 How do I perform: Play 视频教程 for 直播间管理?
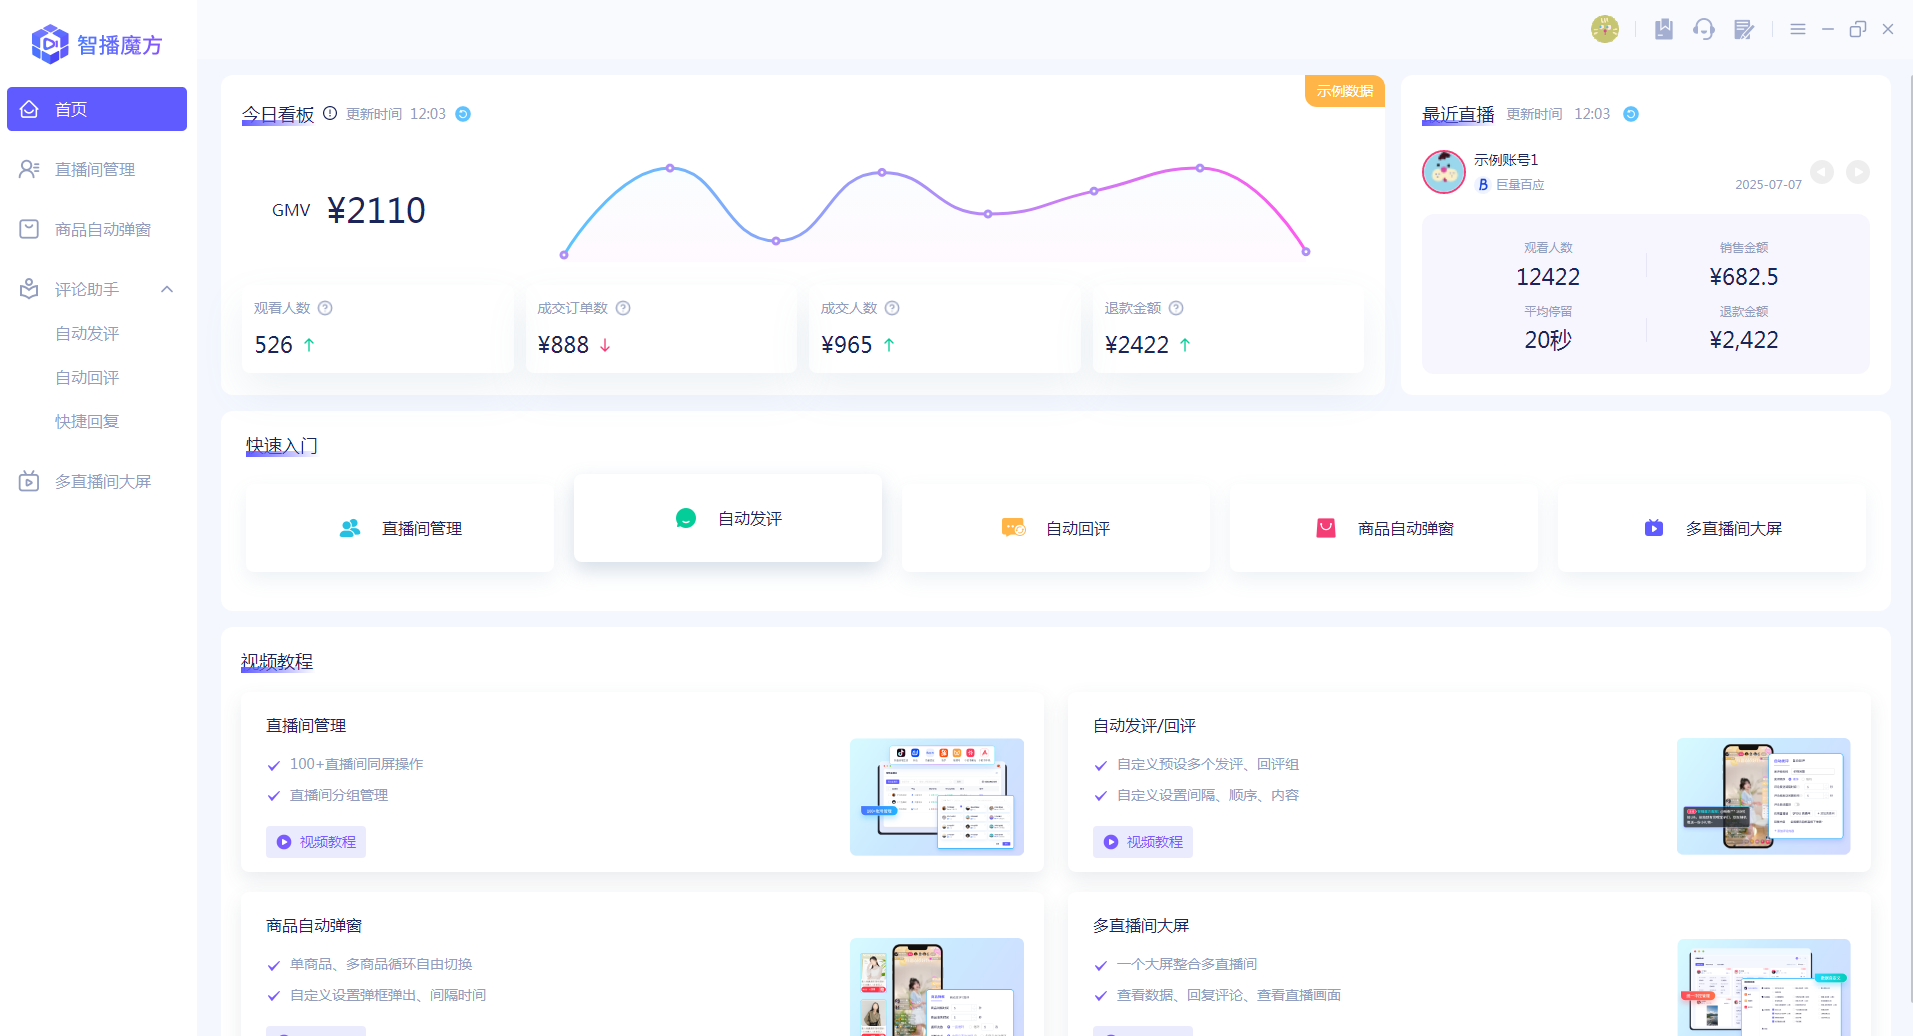[316, 842]
